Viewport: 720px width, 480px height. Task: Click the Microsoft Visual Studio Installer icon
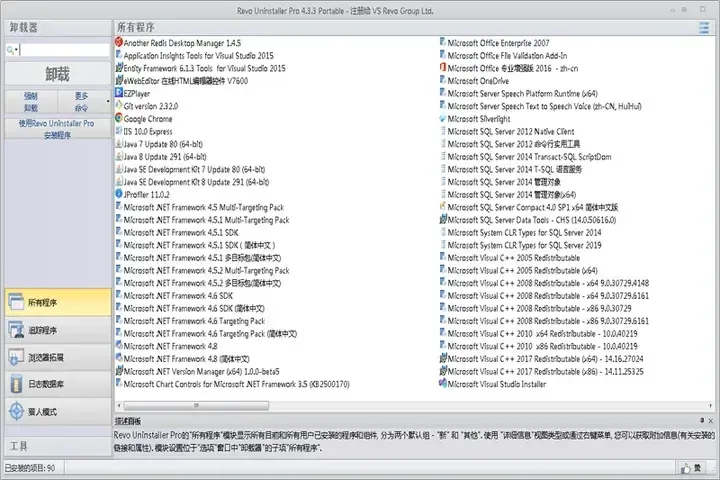pos(443,384)
